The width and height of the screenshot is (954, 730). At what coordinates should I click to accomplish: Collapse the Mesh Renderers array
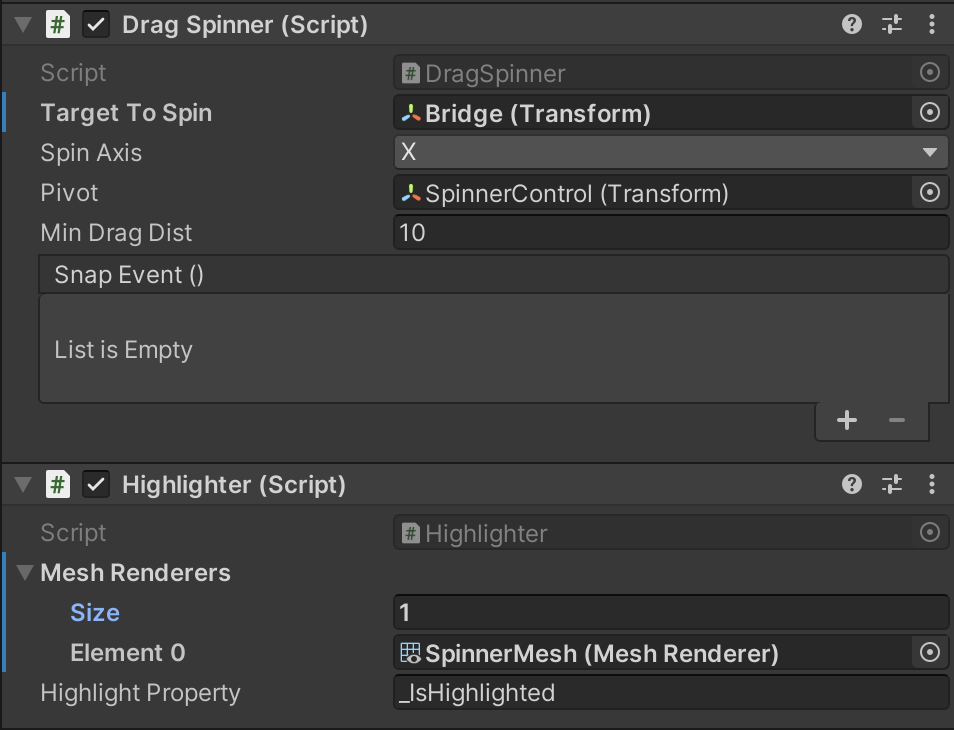(24, 573)
